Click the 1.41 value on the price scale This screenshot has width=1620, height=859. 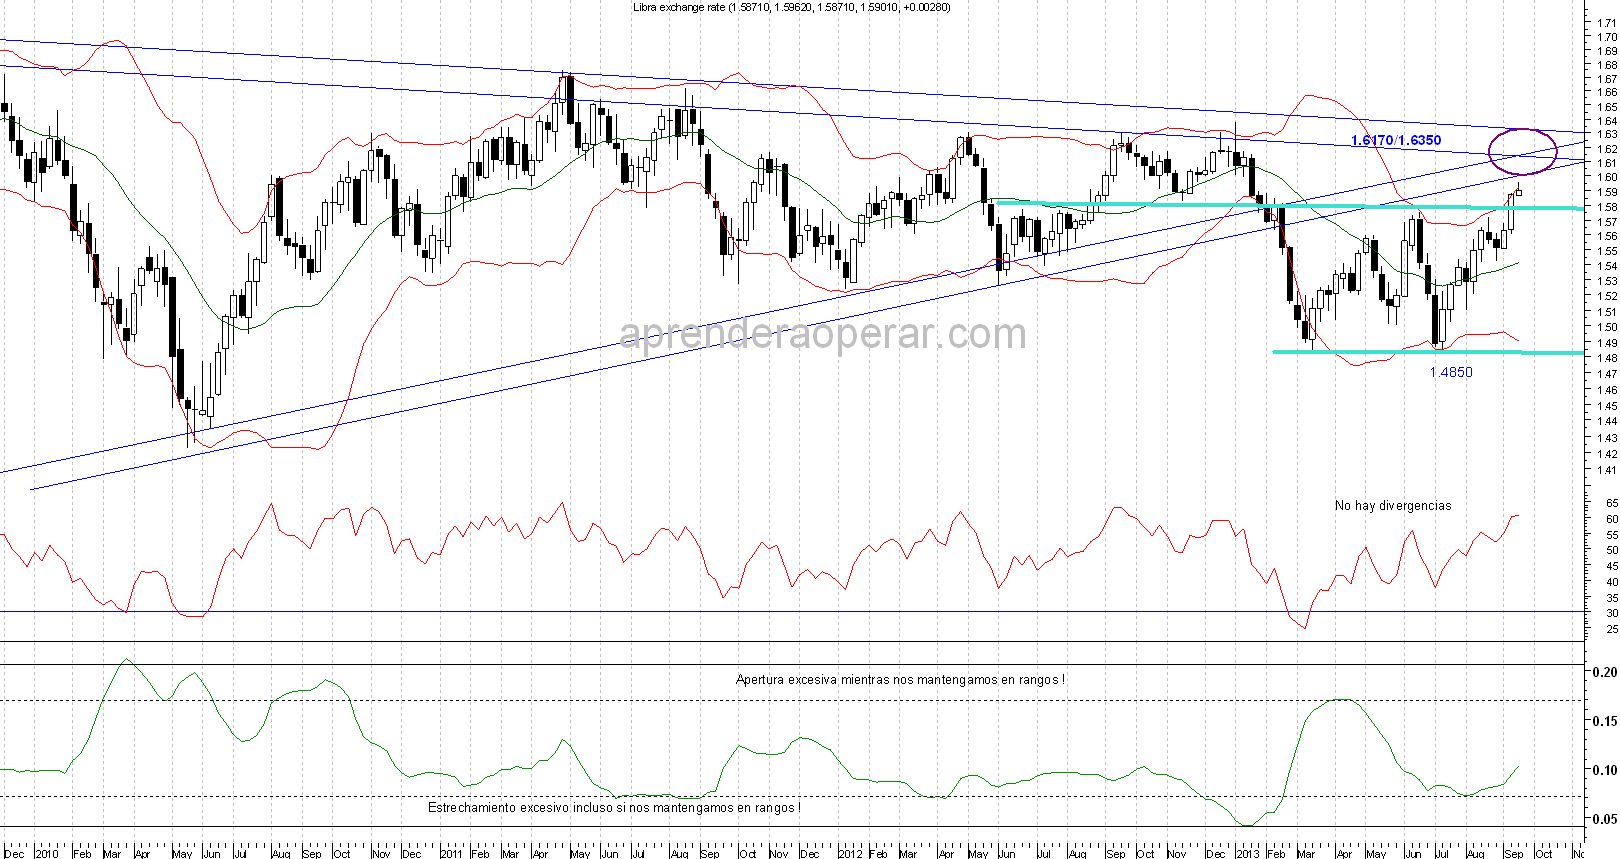point(1607,470)
